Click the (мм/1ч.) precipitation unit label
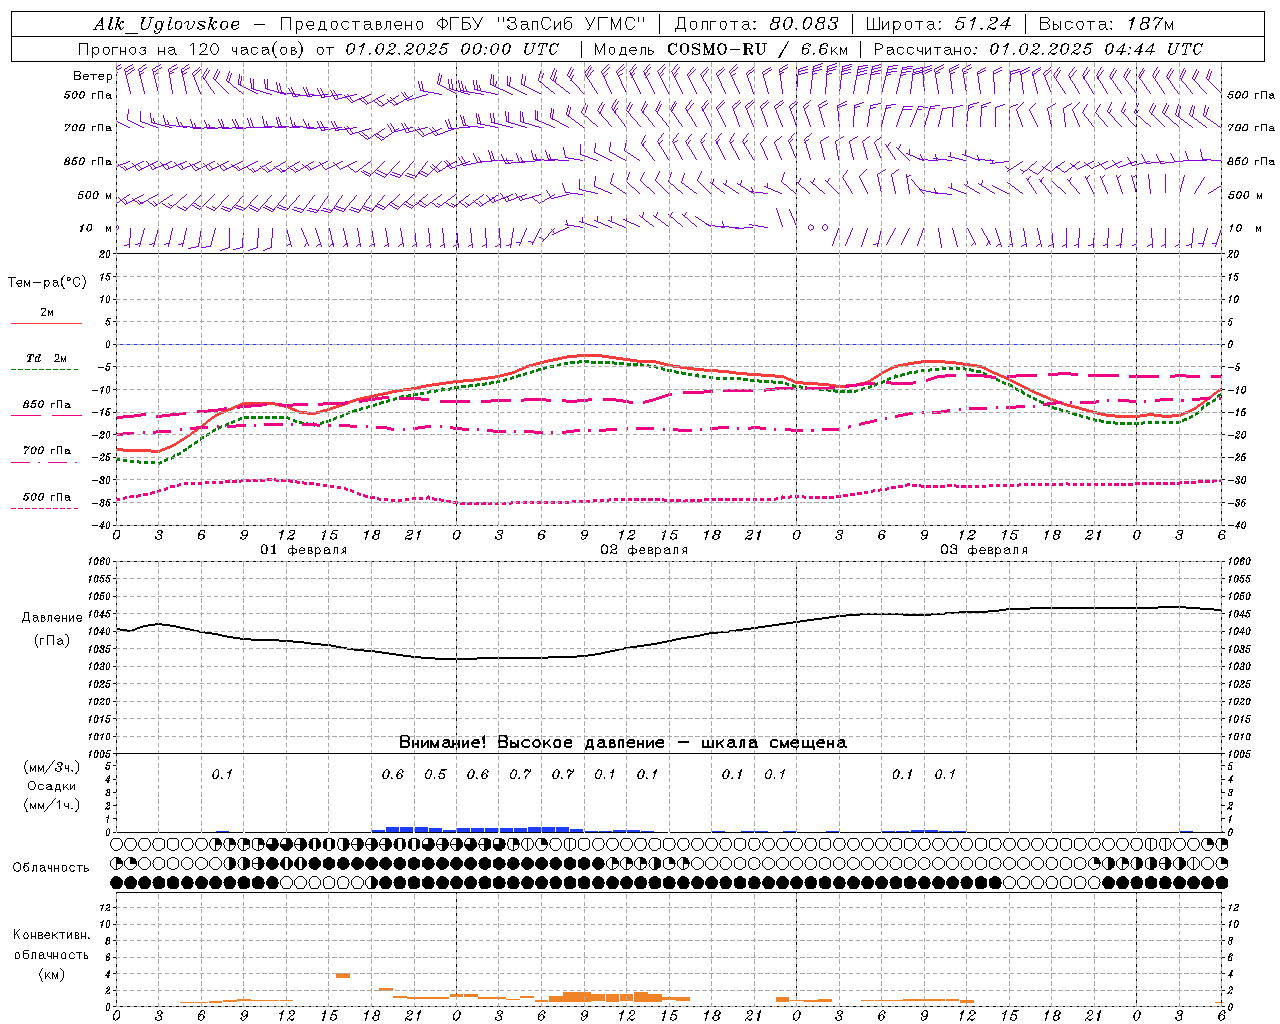The image size is (1280, 1024). coord(52,805)
